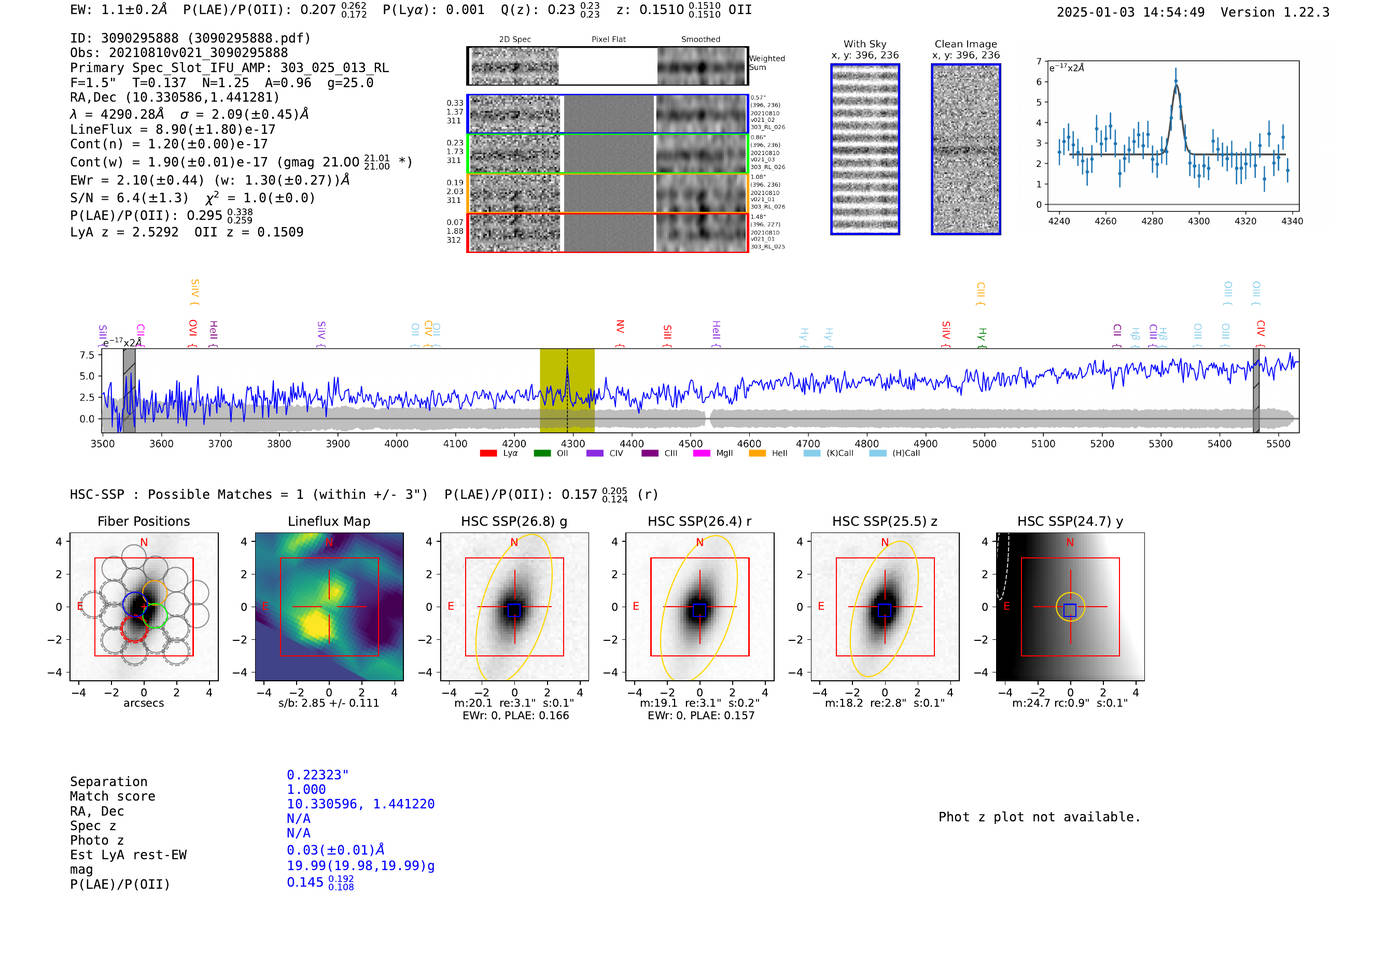Viewport: 1400px width, 953px height.
Task: Click the 2025-01-03 14:54:49 timestamp
Action: click(x=1130, y=12)
